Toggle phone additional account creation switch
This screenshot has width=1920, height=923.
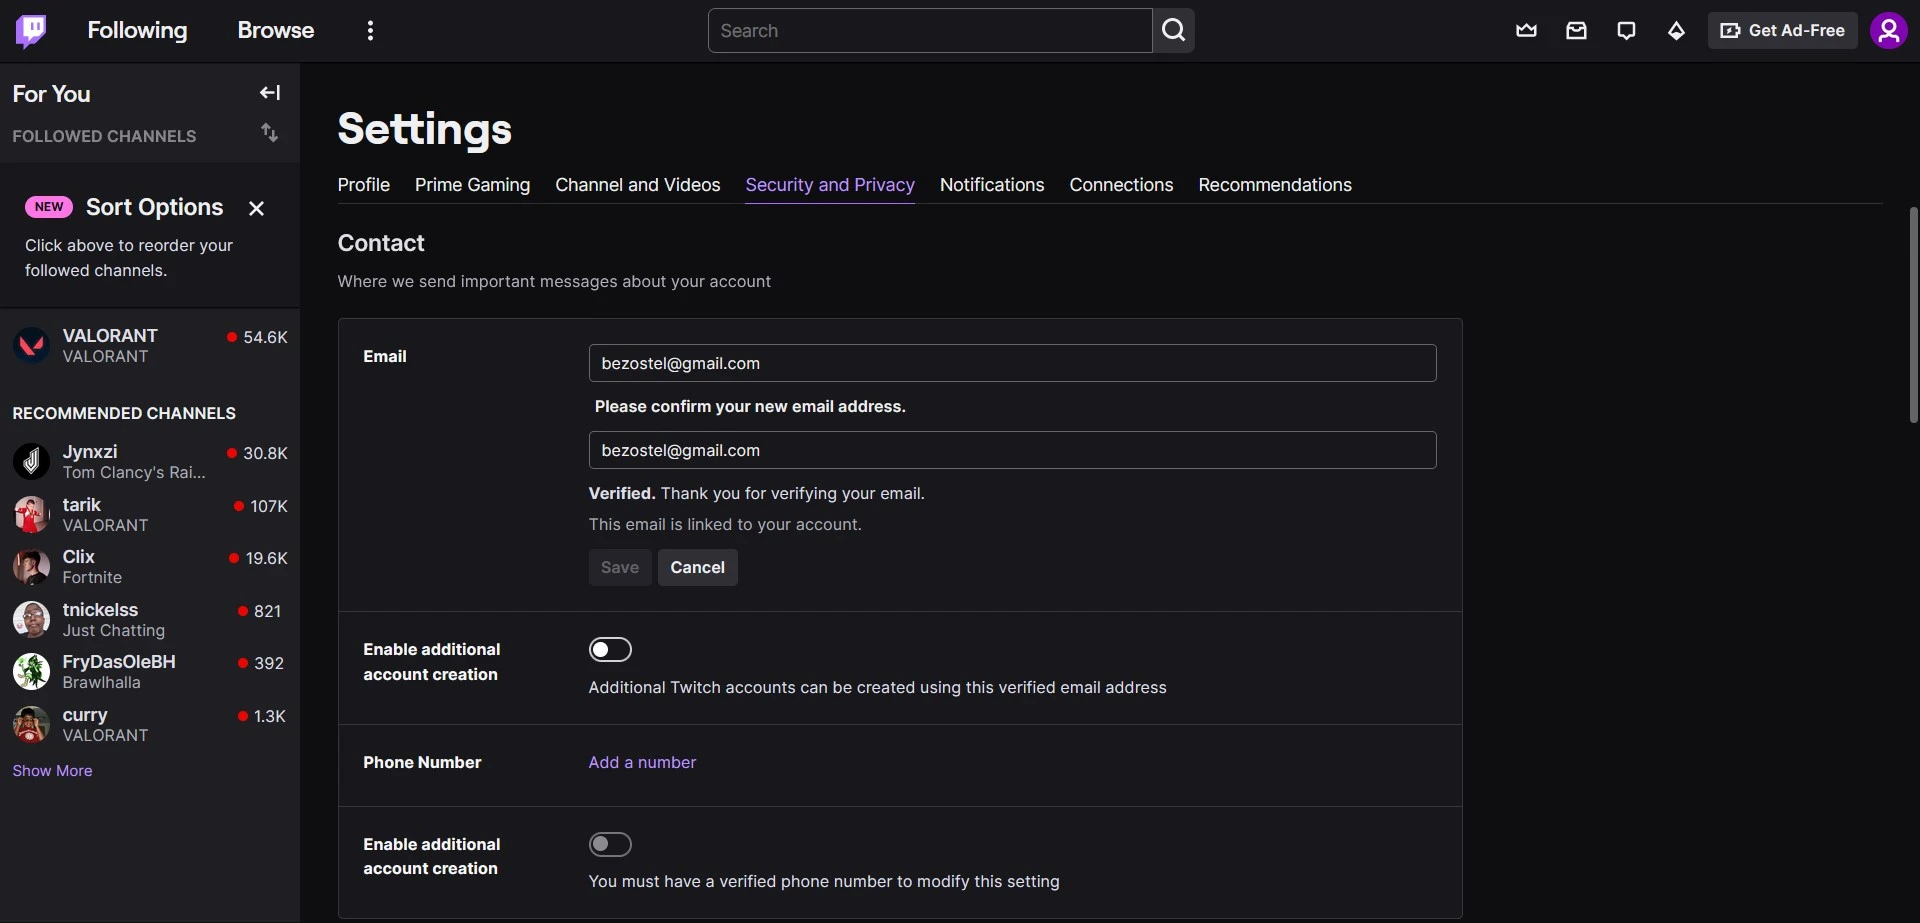click(610, 845)
